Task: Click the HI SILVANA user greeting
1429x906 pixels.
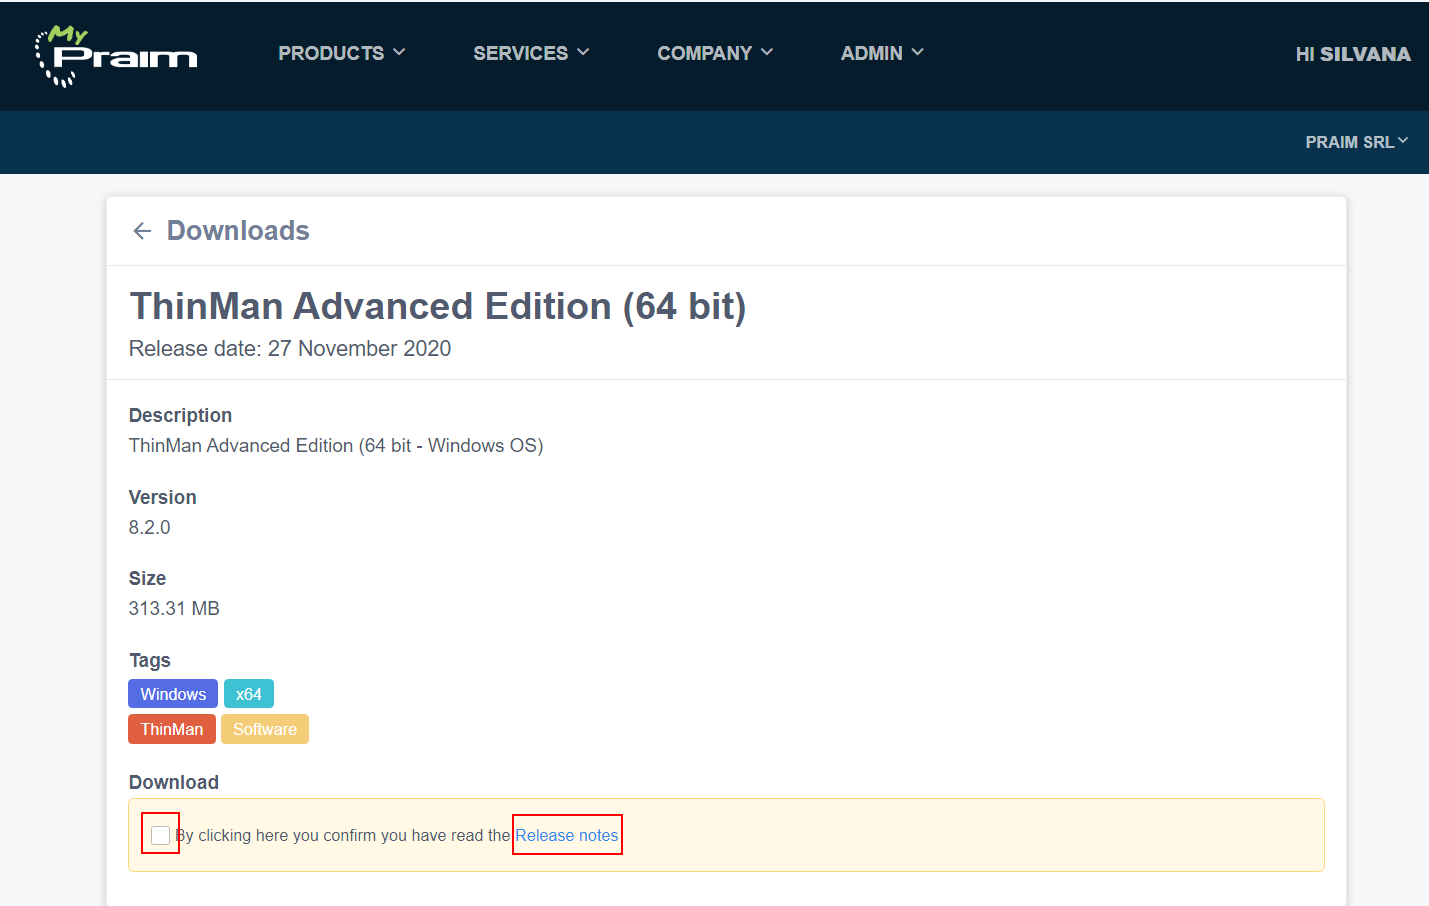Action: pyautogui.click(x=1353, y=54)
